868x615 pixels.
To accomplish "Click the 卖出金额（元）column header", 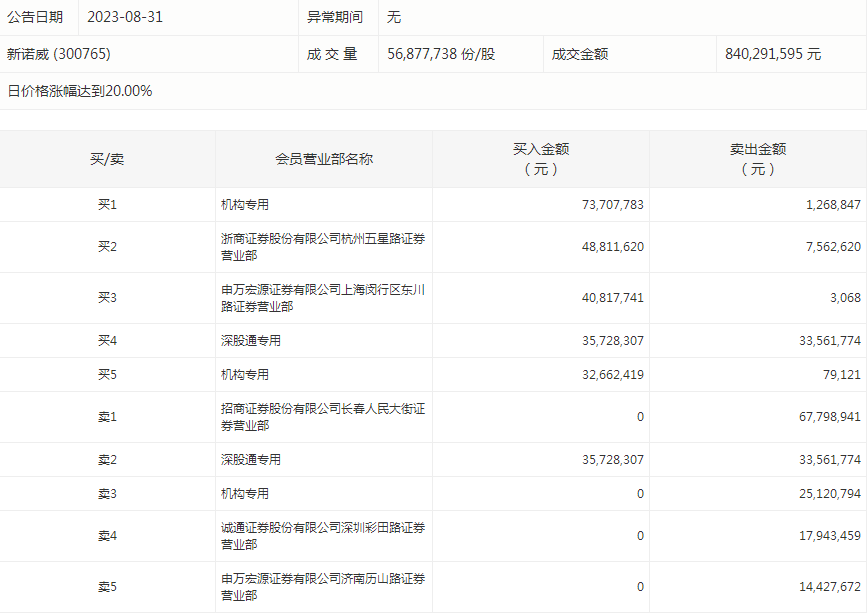I will click(758, 159).
